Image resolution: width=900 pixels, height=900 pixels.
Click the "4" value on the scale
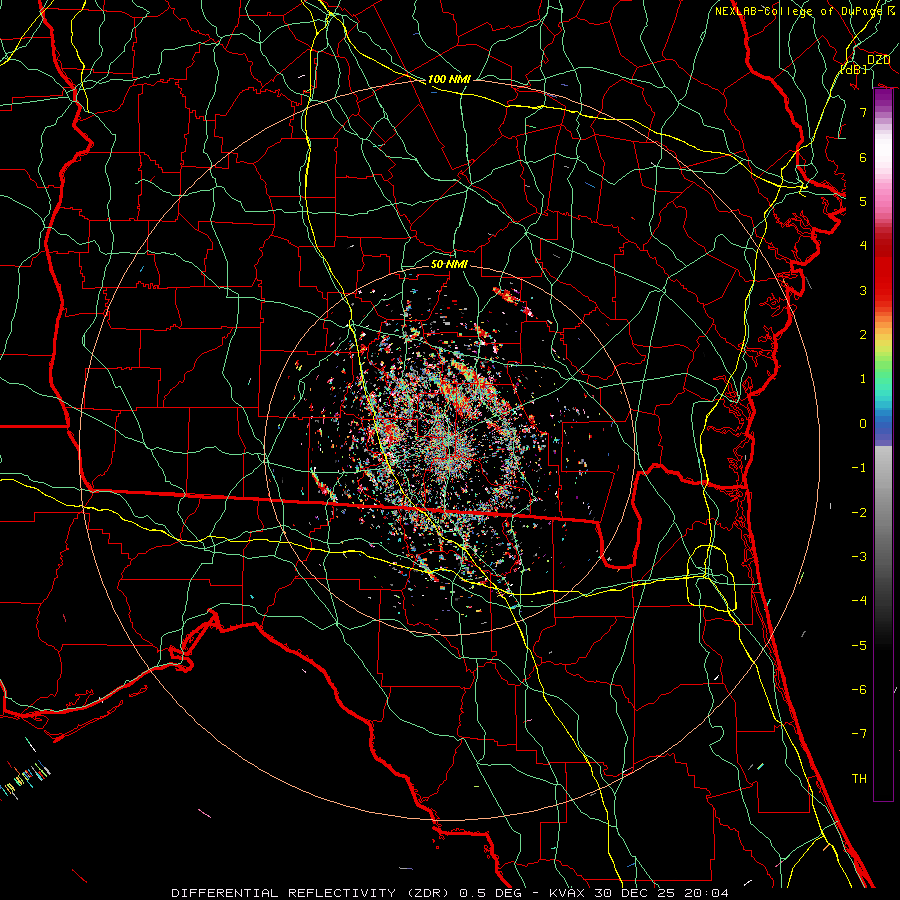863,246
